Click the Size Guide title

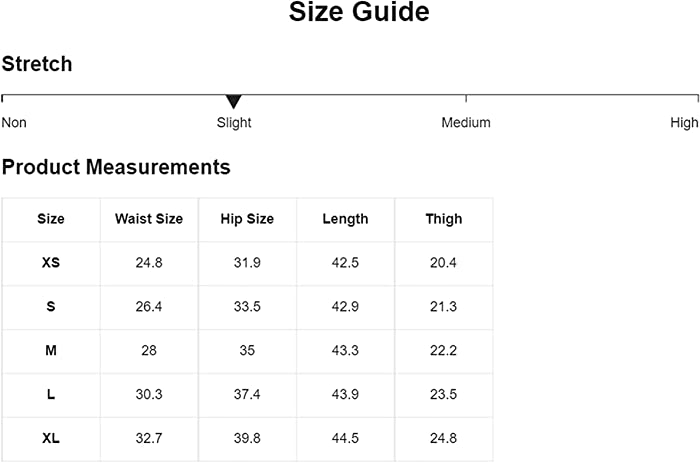359,12
